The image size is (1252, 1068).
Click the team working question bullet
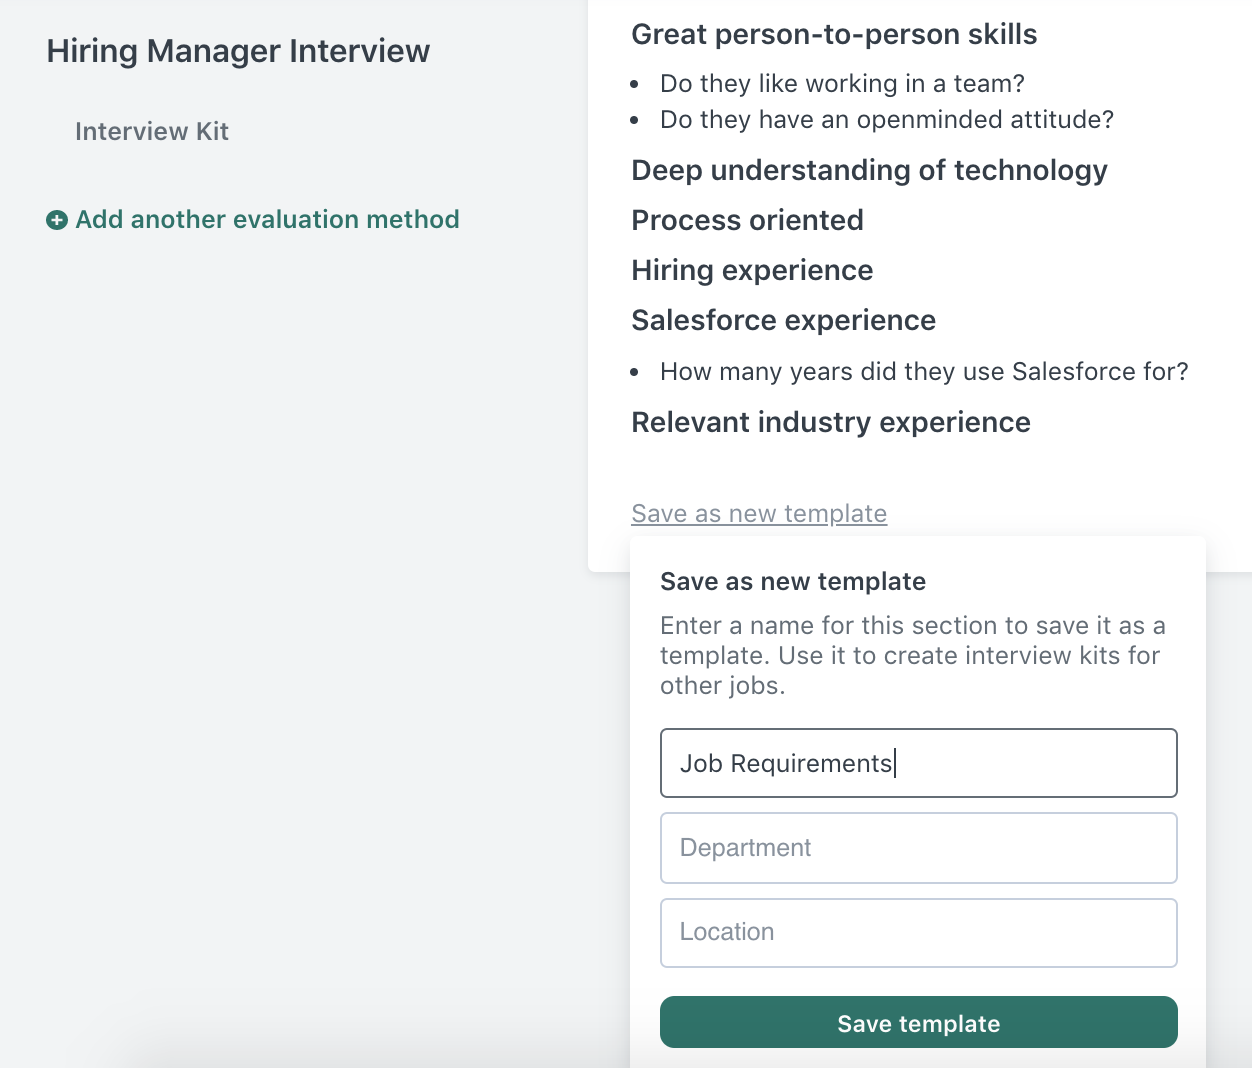pos(842,83)
